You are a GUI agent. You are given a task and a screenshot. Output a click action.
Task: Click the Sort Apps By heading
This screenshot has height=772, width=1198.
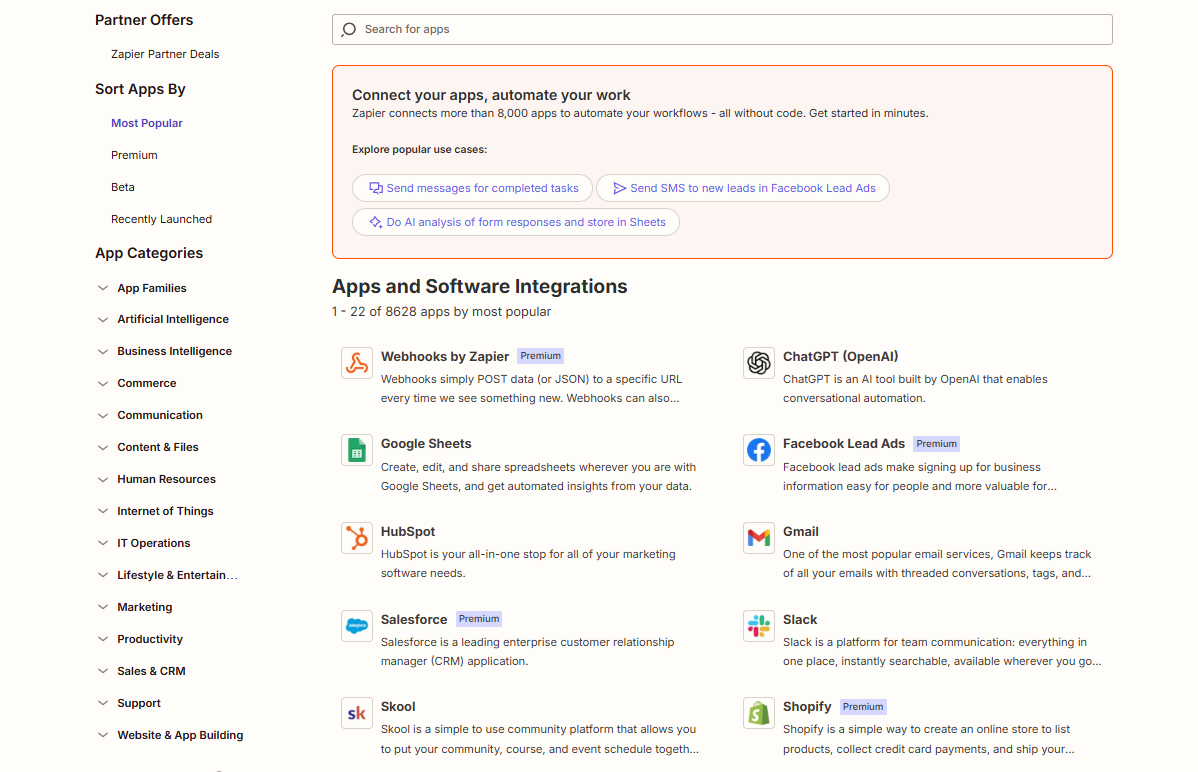141,89
